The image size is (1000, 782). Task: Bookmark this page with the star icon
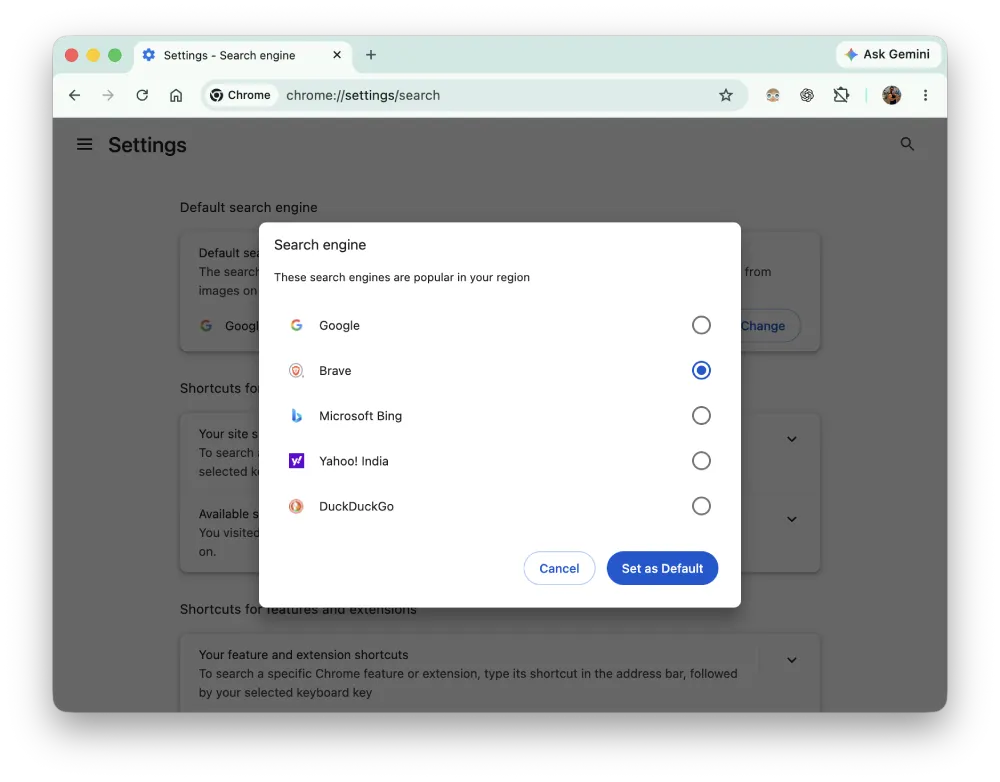point(726,95)
